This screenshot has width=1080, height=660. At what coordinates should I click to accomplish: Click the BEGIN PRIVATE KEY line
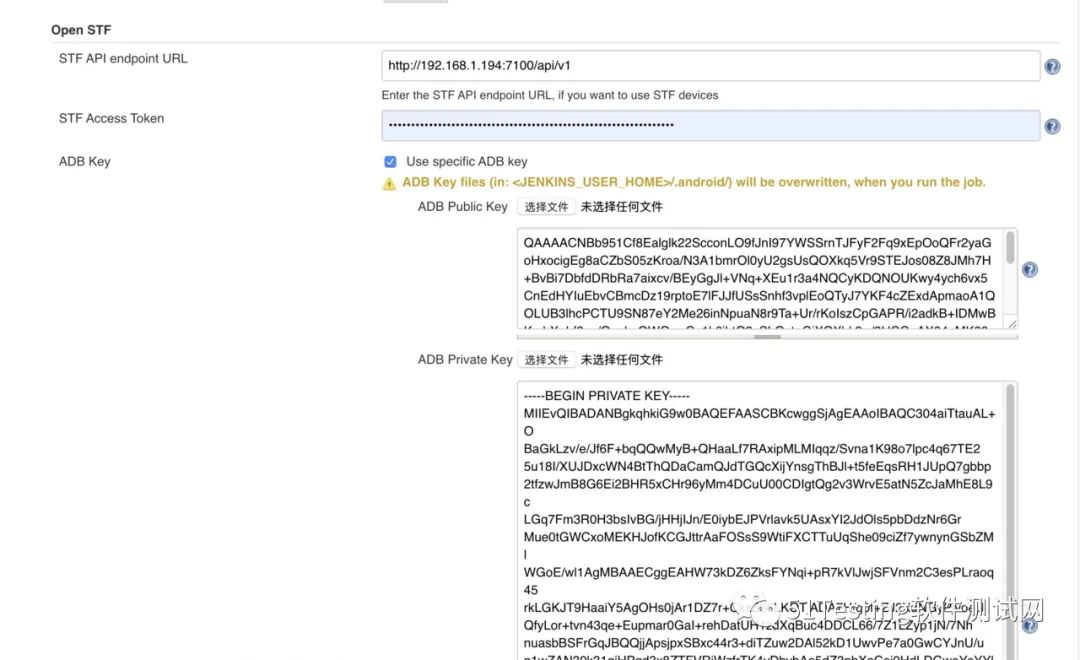click(606, 396)
